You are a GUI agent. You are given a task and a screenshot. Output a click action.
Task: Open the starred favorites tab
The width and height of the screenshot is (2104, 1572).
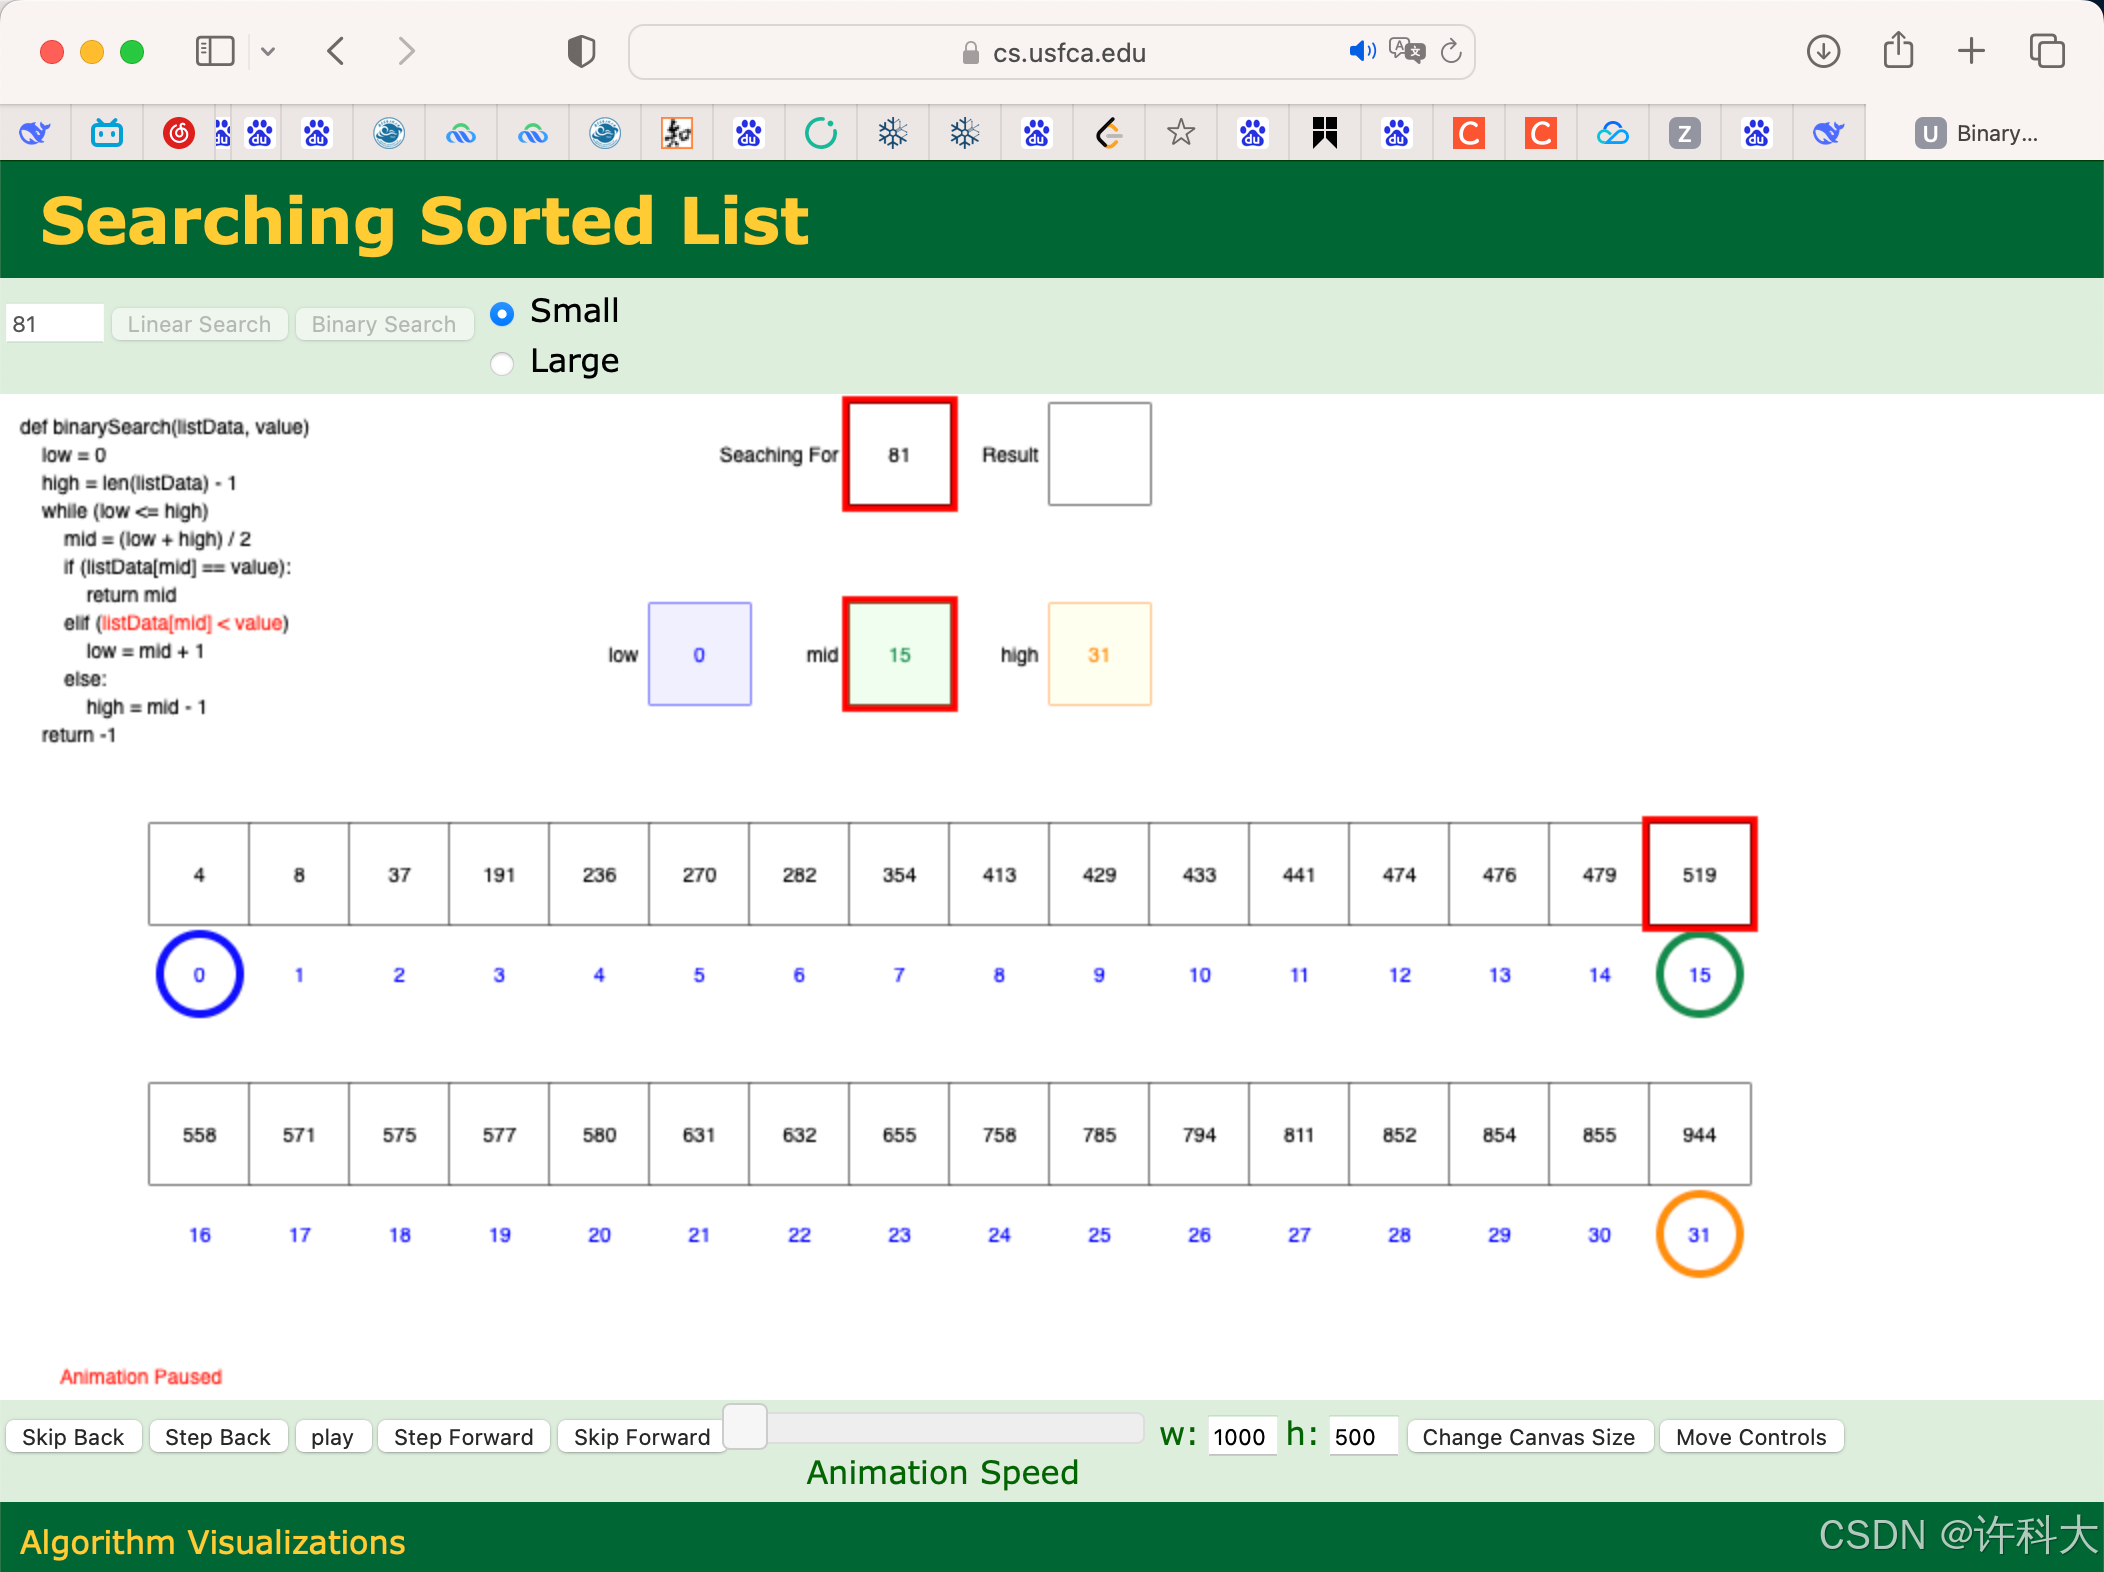[1181, 133]
